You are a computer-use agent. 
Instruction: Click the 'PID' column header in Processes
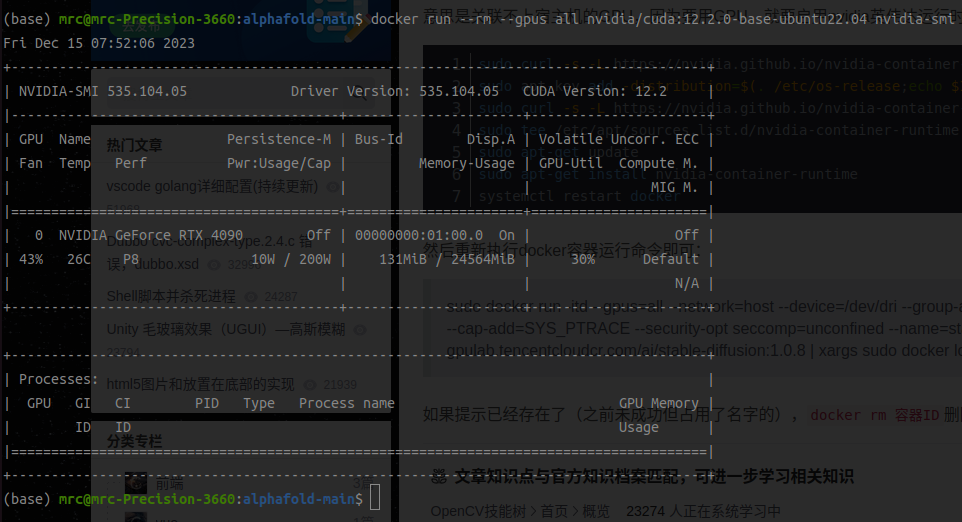tap(207, 404)
